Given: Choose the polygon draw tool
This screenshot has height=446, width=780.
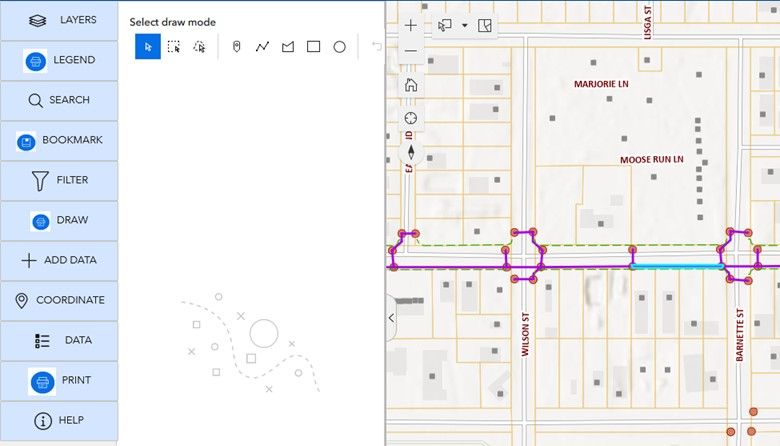Looking at the screenshot, I should click(288, 47).
